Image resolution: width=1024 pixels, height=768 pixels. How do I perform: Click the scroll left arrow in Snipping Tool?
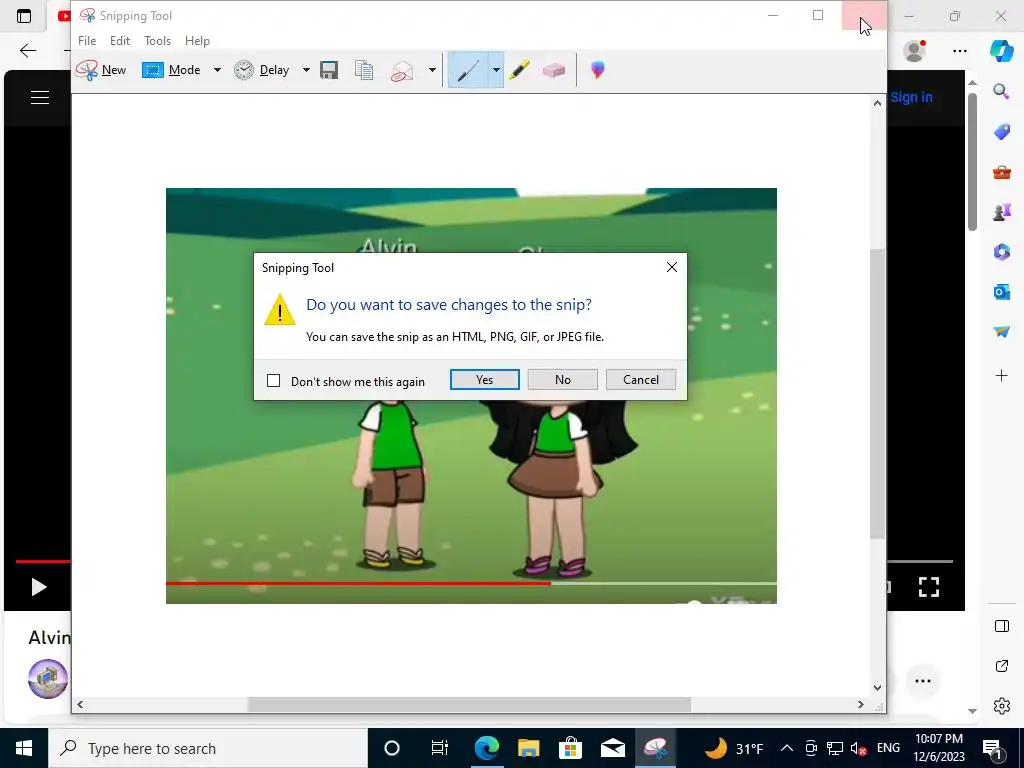(x=80, y=705)
